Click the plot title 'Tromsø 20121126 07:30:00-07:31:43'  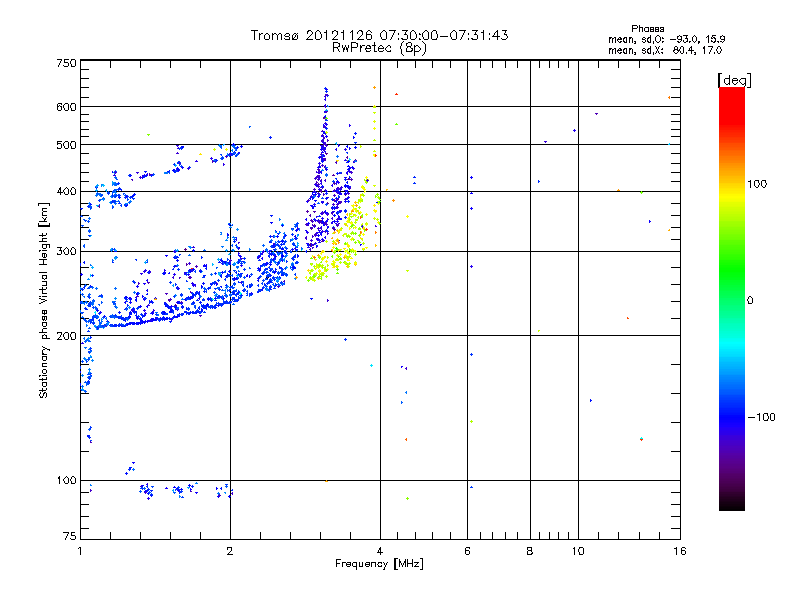[379, 35]
